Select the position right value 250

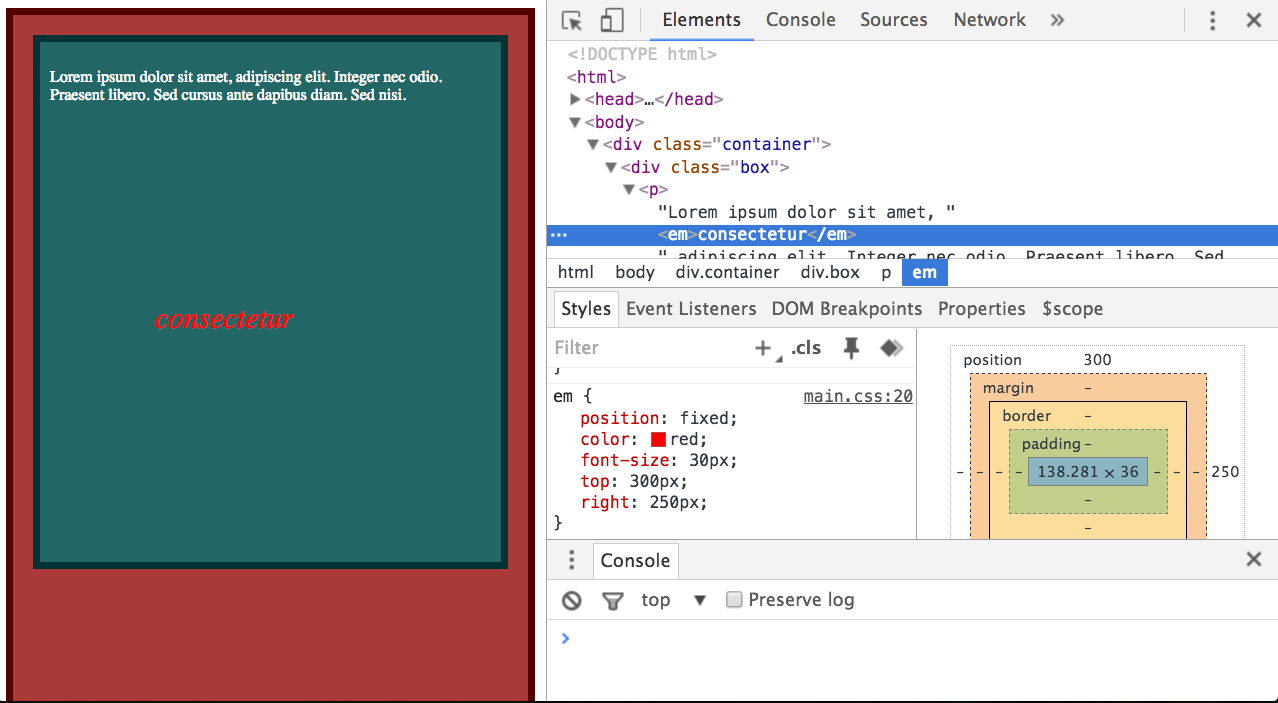(x=1225, y=472)
